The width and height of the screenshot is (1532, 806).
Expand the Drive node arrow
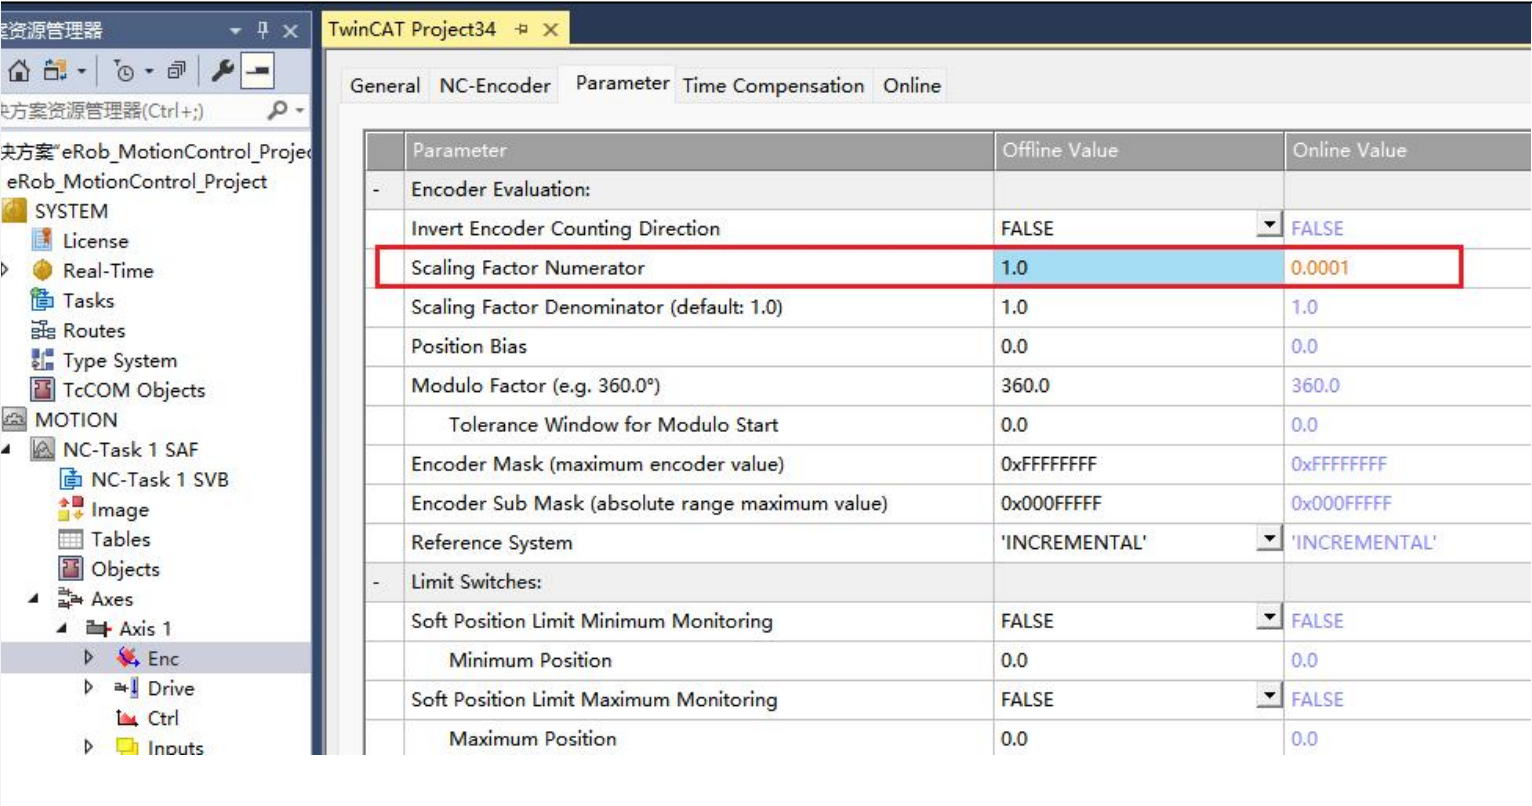(89, 687)
